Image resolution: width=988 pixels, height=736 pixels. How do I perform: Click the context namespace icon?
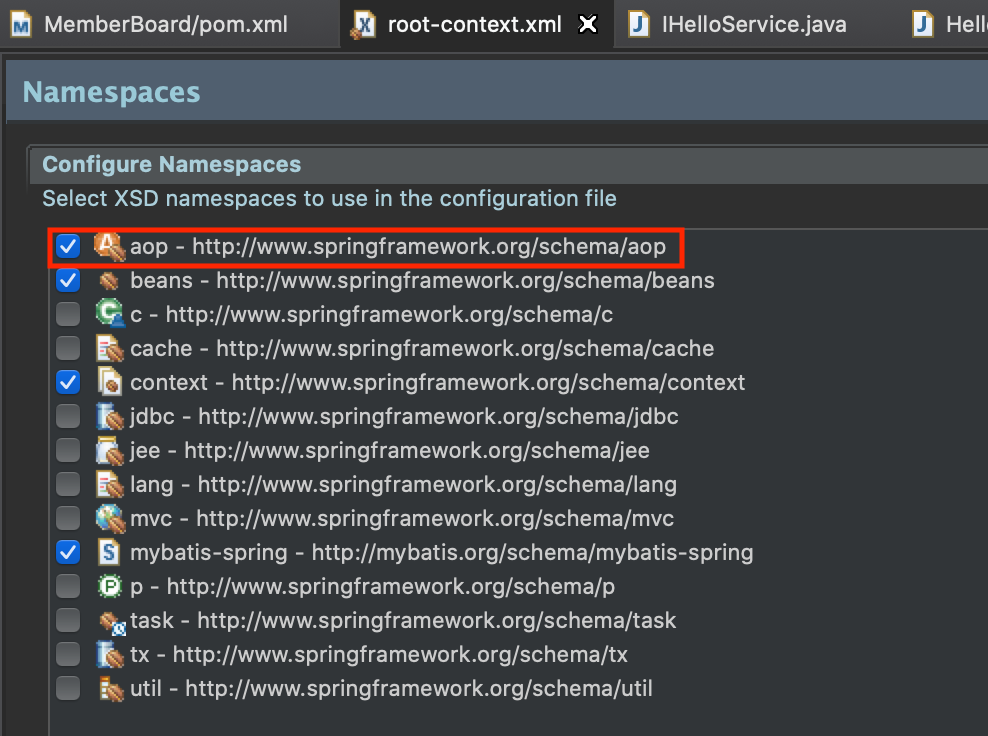pyautogui.click(x=110, y=382)
